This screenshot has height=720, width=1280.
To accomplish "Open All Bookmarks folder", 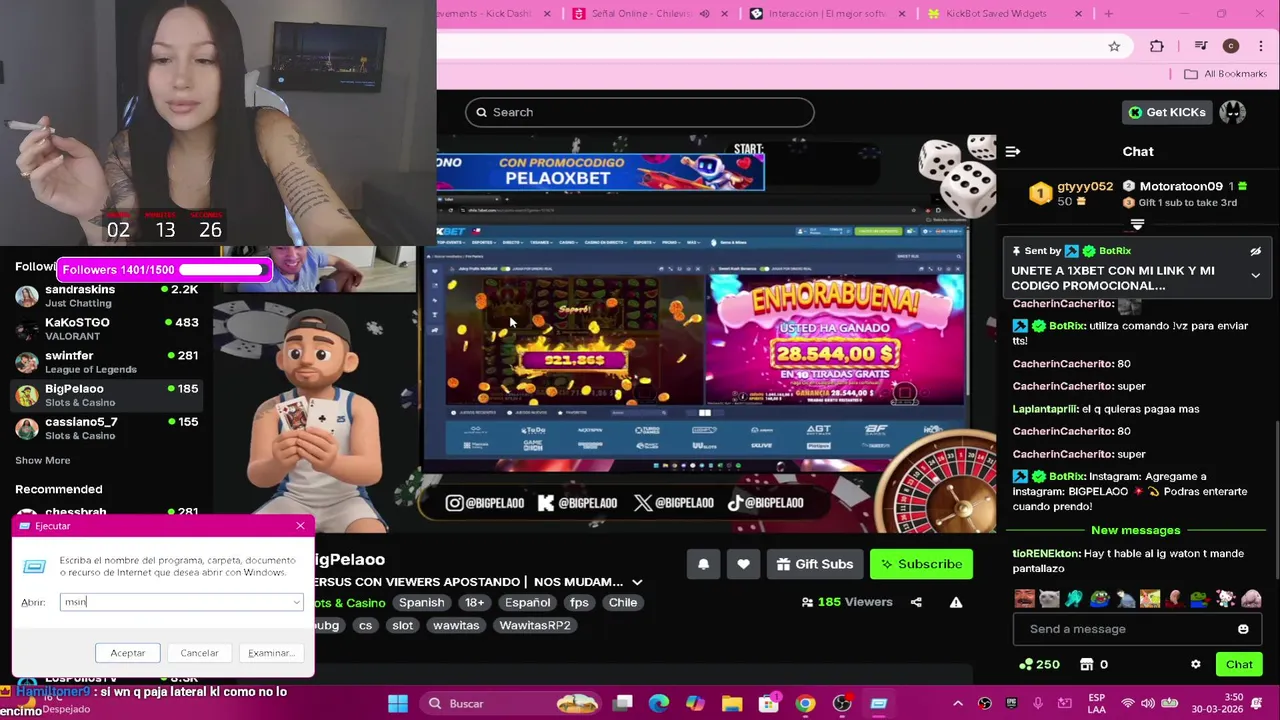I will pyautogui.click(x=1225, y=74).
